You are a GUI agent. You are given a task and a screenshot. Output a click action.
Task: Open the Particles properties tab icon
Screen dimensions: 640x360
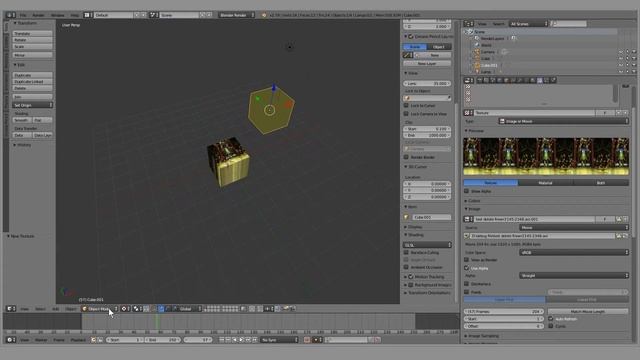point(547,80)
